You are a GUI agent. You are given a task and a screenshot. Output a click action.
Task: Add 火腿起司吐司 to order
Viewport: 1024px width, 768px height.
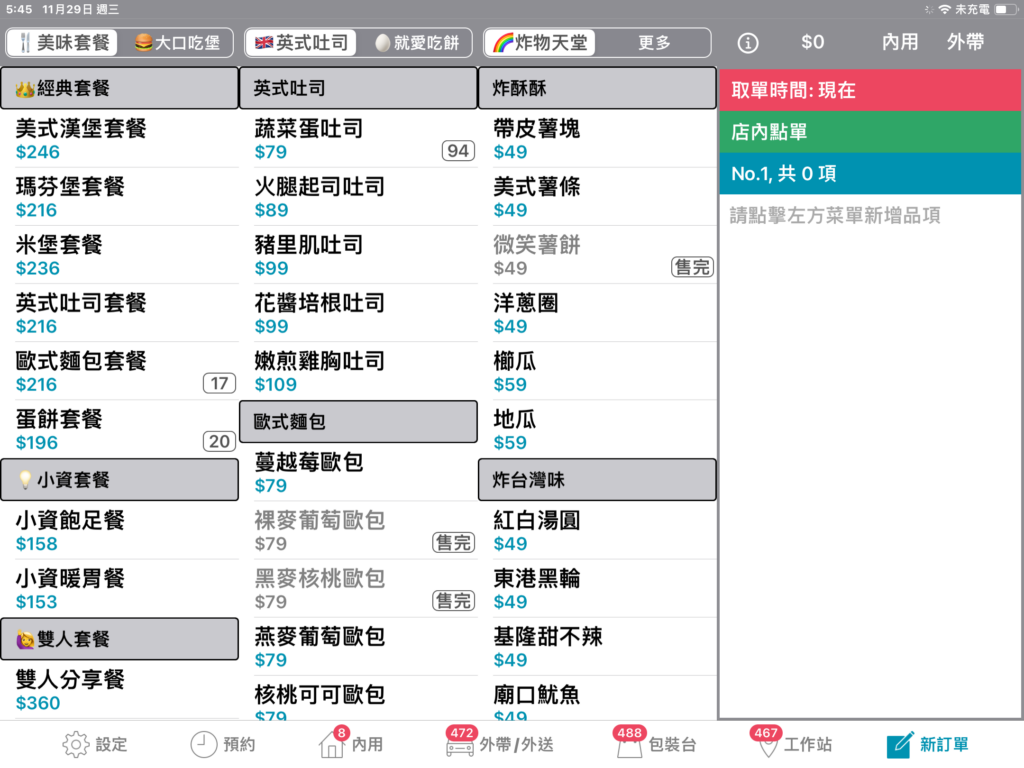pos(359,197)
